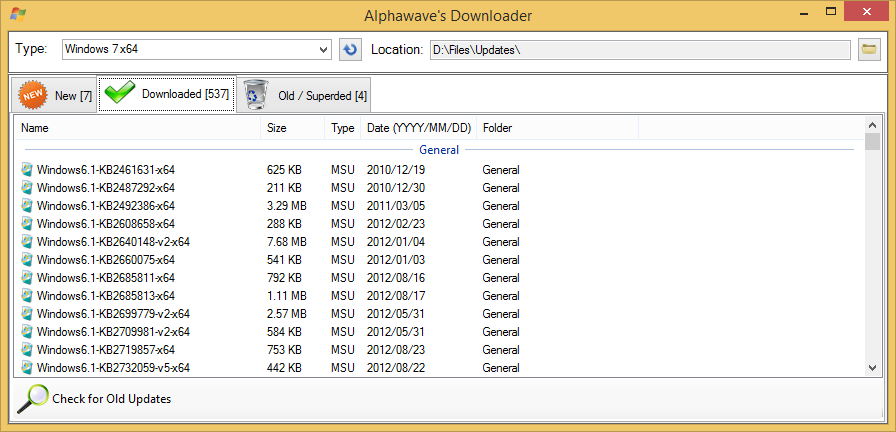Click file icon of KB2640148-v2 update
Image resolution: width=896 pixels, height=432 pixels.
pos(27,241)
